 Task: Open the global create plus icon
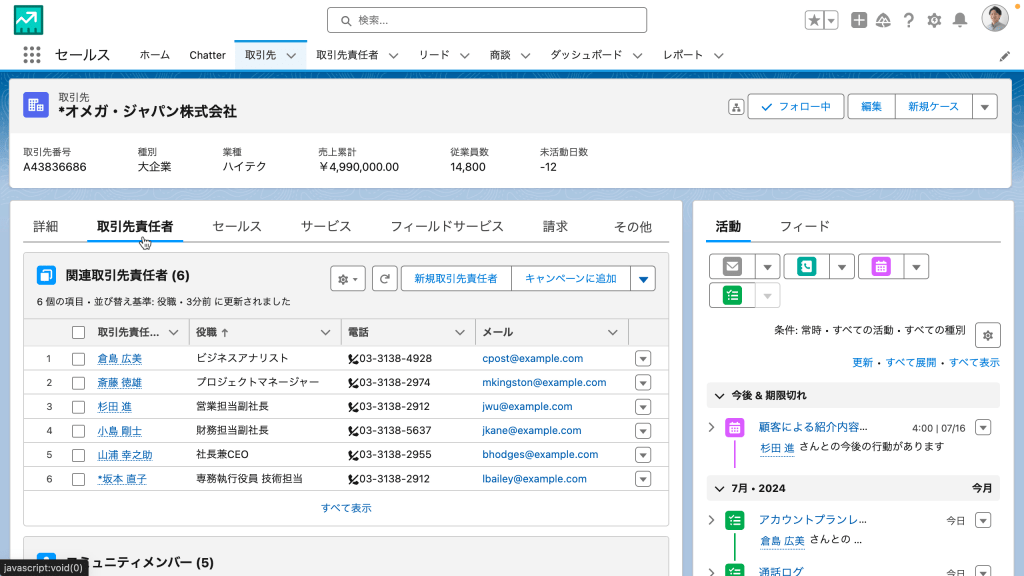[x=859, y=20]
